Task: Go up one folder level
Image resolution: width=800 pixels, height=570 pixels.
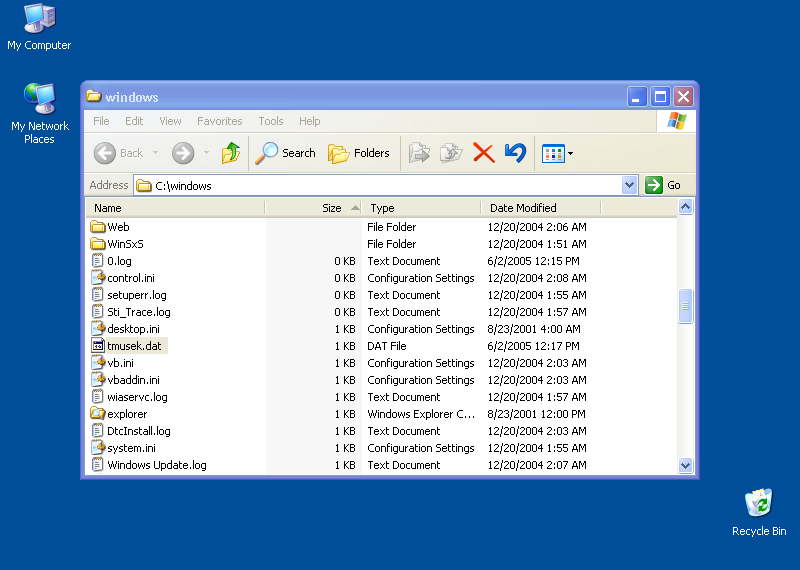Action: point(231,153)
